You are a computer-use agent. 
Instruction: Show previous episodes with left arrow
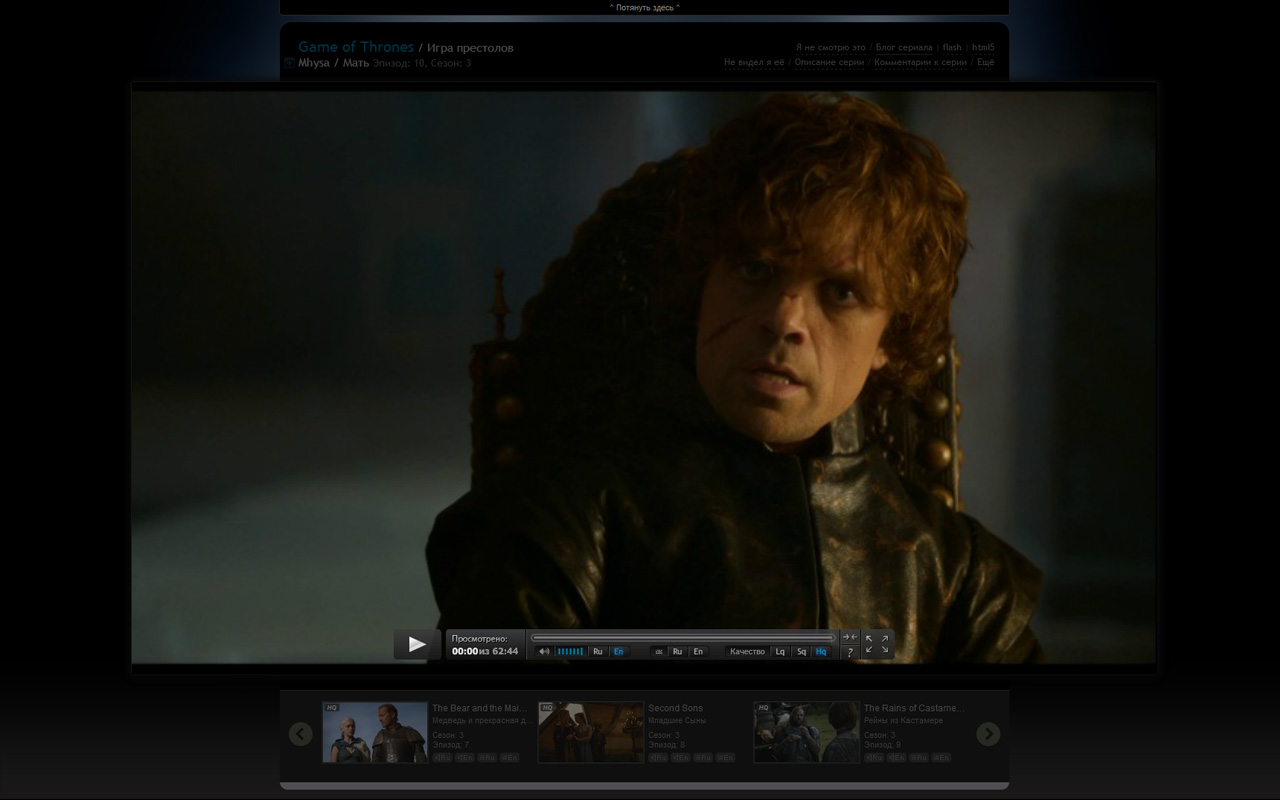click(301, 734)
